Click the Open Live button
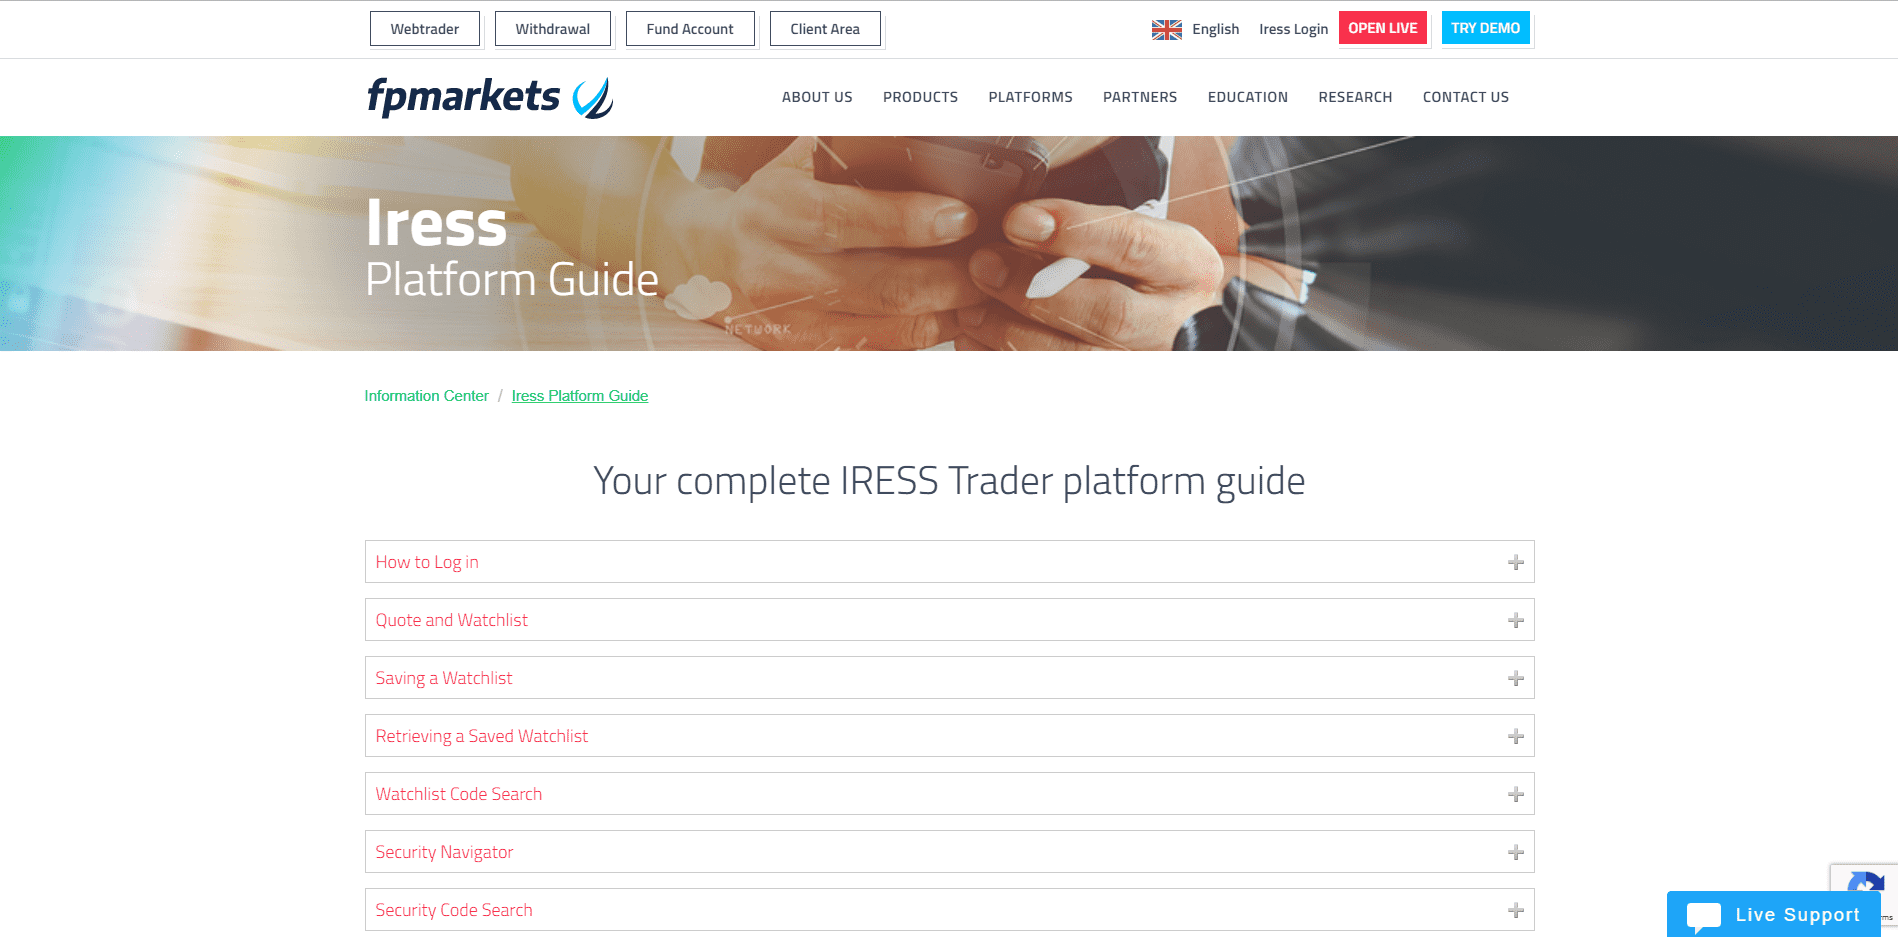1898x937 pixels. click(1383, 28)
